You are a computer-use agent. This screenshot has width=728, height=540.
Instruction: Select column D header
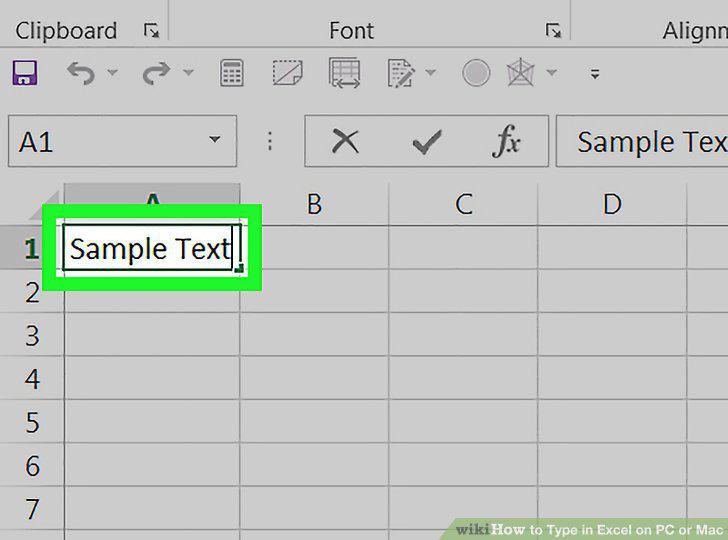(612, 204)
